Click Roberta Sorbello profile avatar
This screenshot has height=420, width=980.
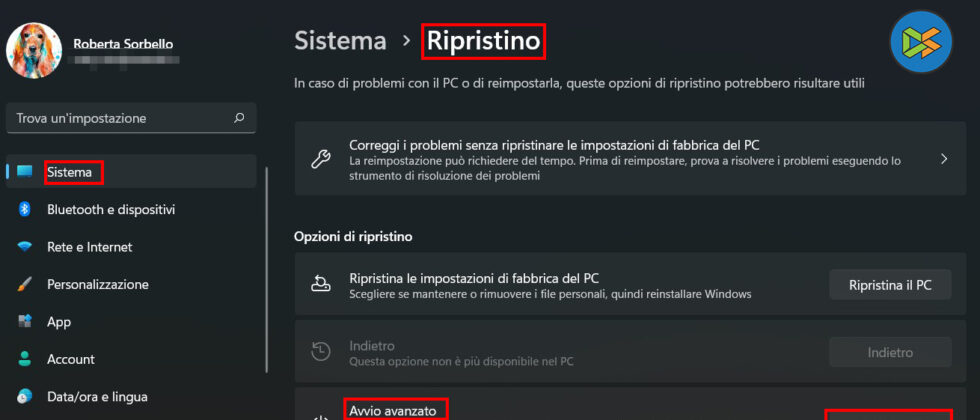click(34, 50)
